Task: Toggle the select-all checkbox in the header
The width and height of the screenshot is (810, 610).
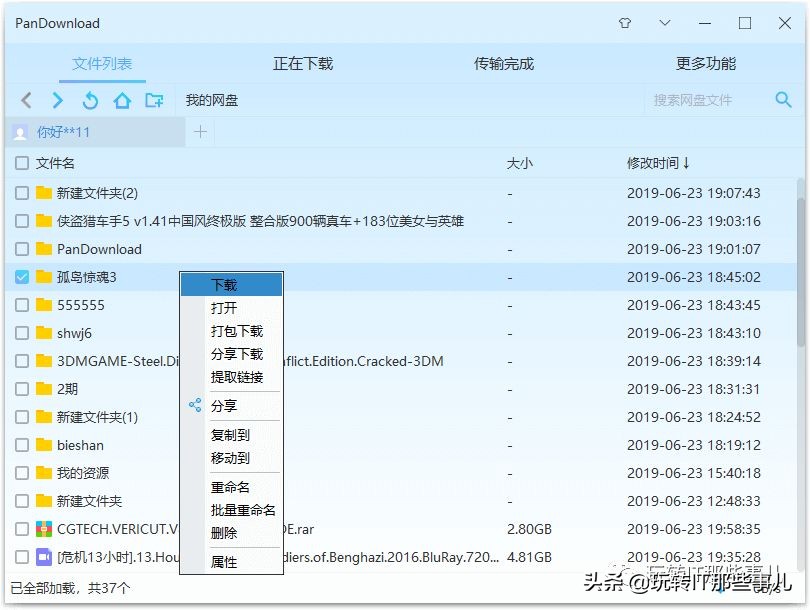Action: pos(22,163)
